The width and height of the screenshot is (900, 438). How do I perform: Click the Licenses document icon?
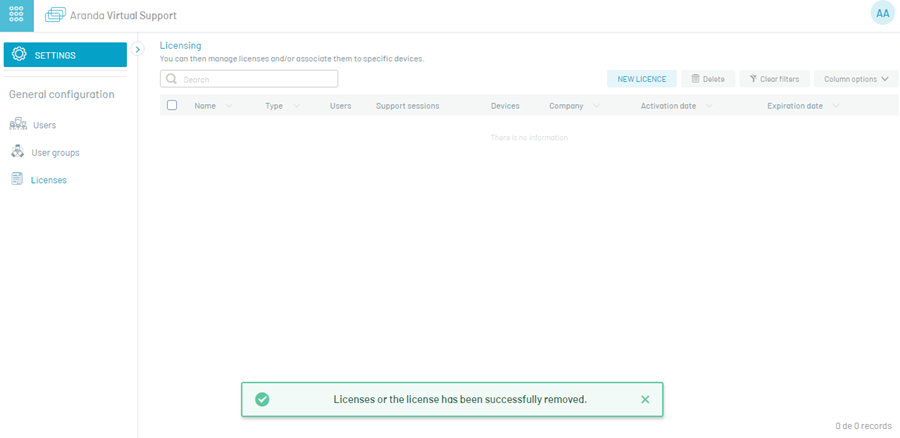coord(17,179)
